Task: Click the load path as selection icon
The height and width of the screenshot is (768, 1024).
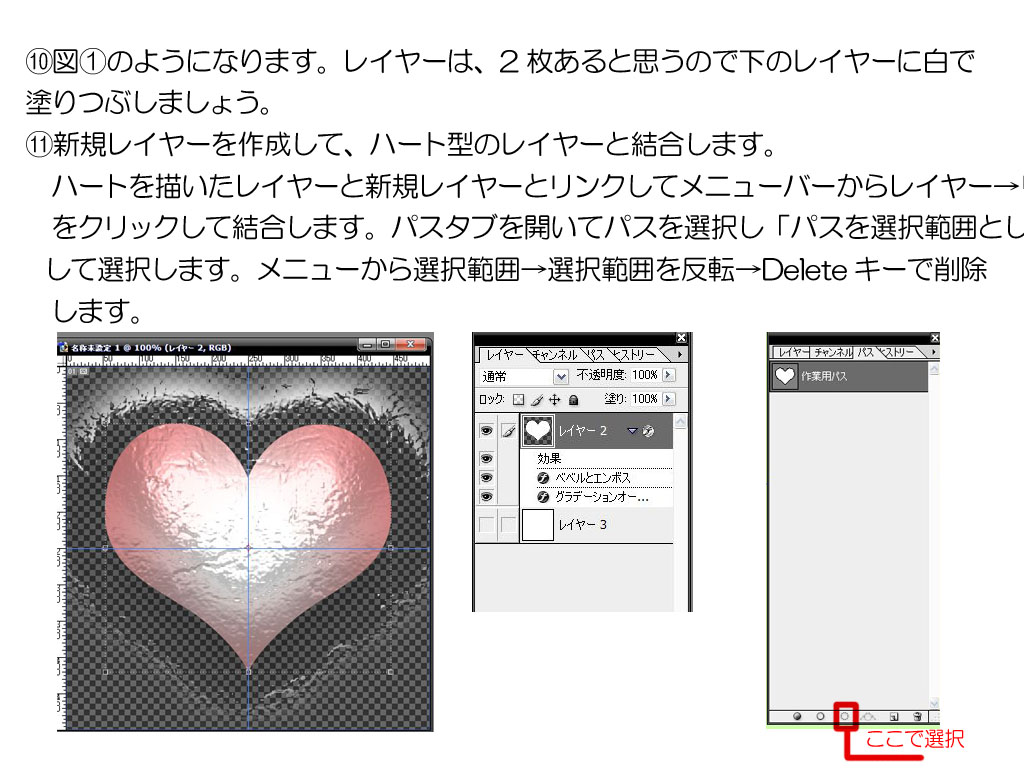Action: pos(846,716)
